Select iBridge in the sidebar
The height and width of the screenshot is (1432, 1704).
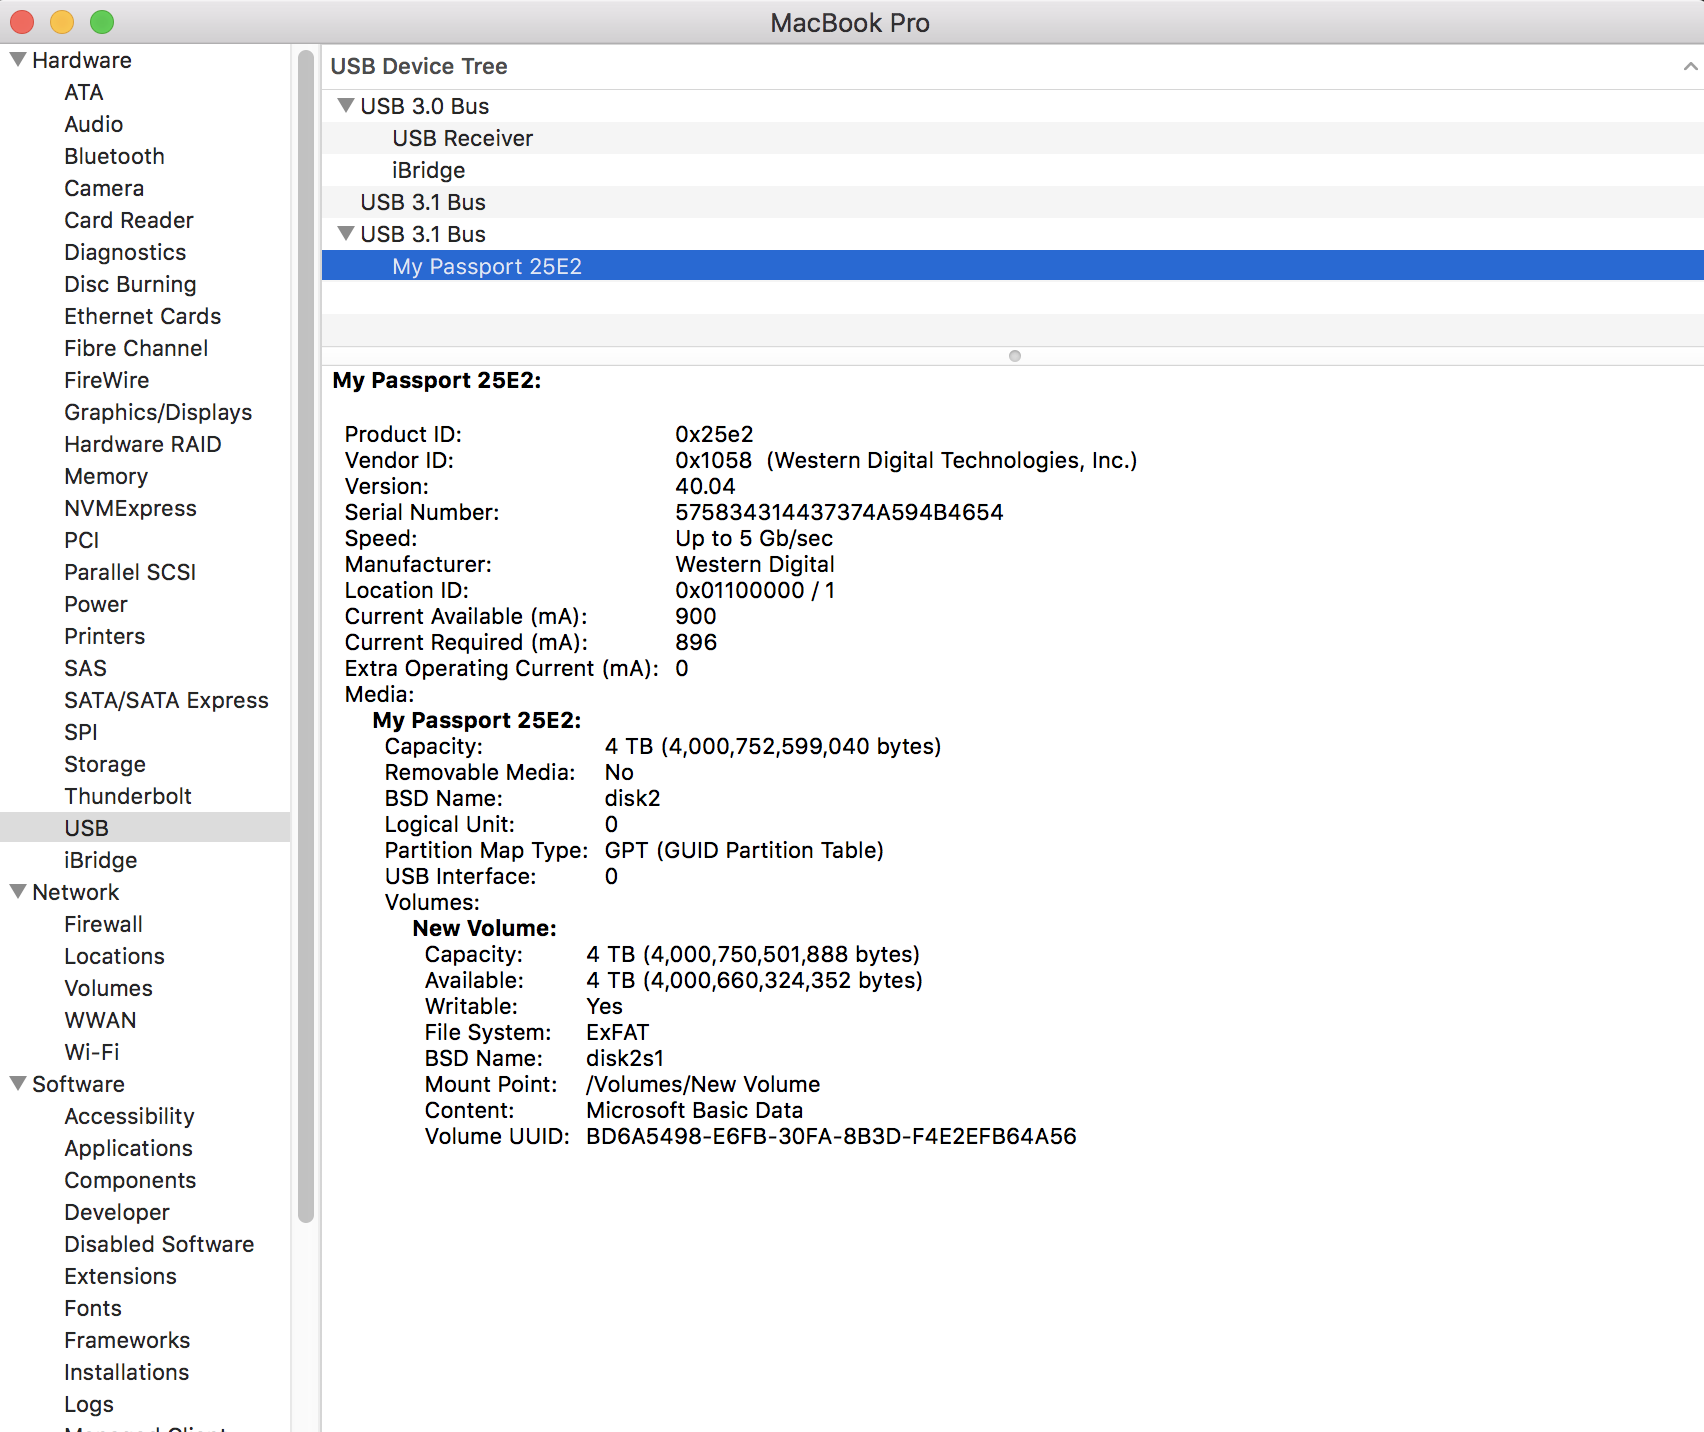101,860
